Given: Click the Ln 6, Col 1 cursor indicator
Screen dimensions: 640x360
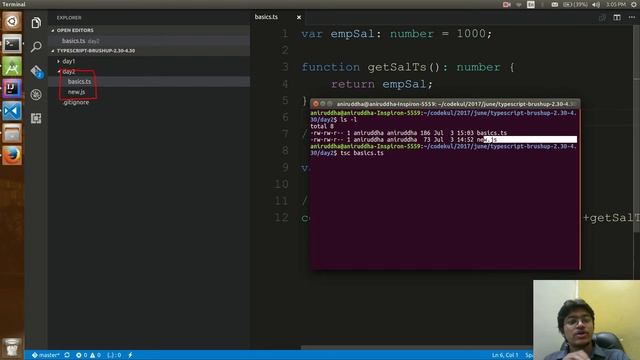Looking at the screenshot, I should click(505, 355).
